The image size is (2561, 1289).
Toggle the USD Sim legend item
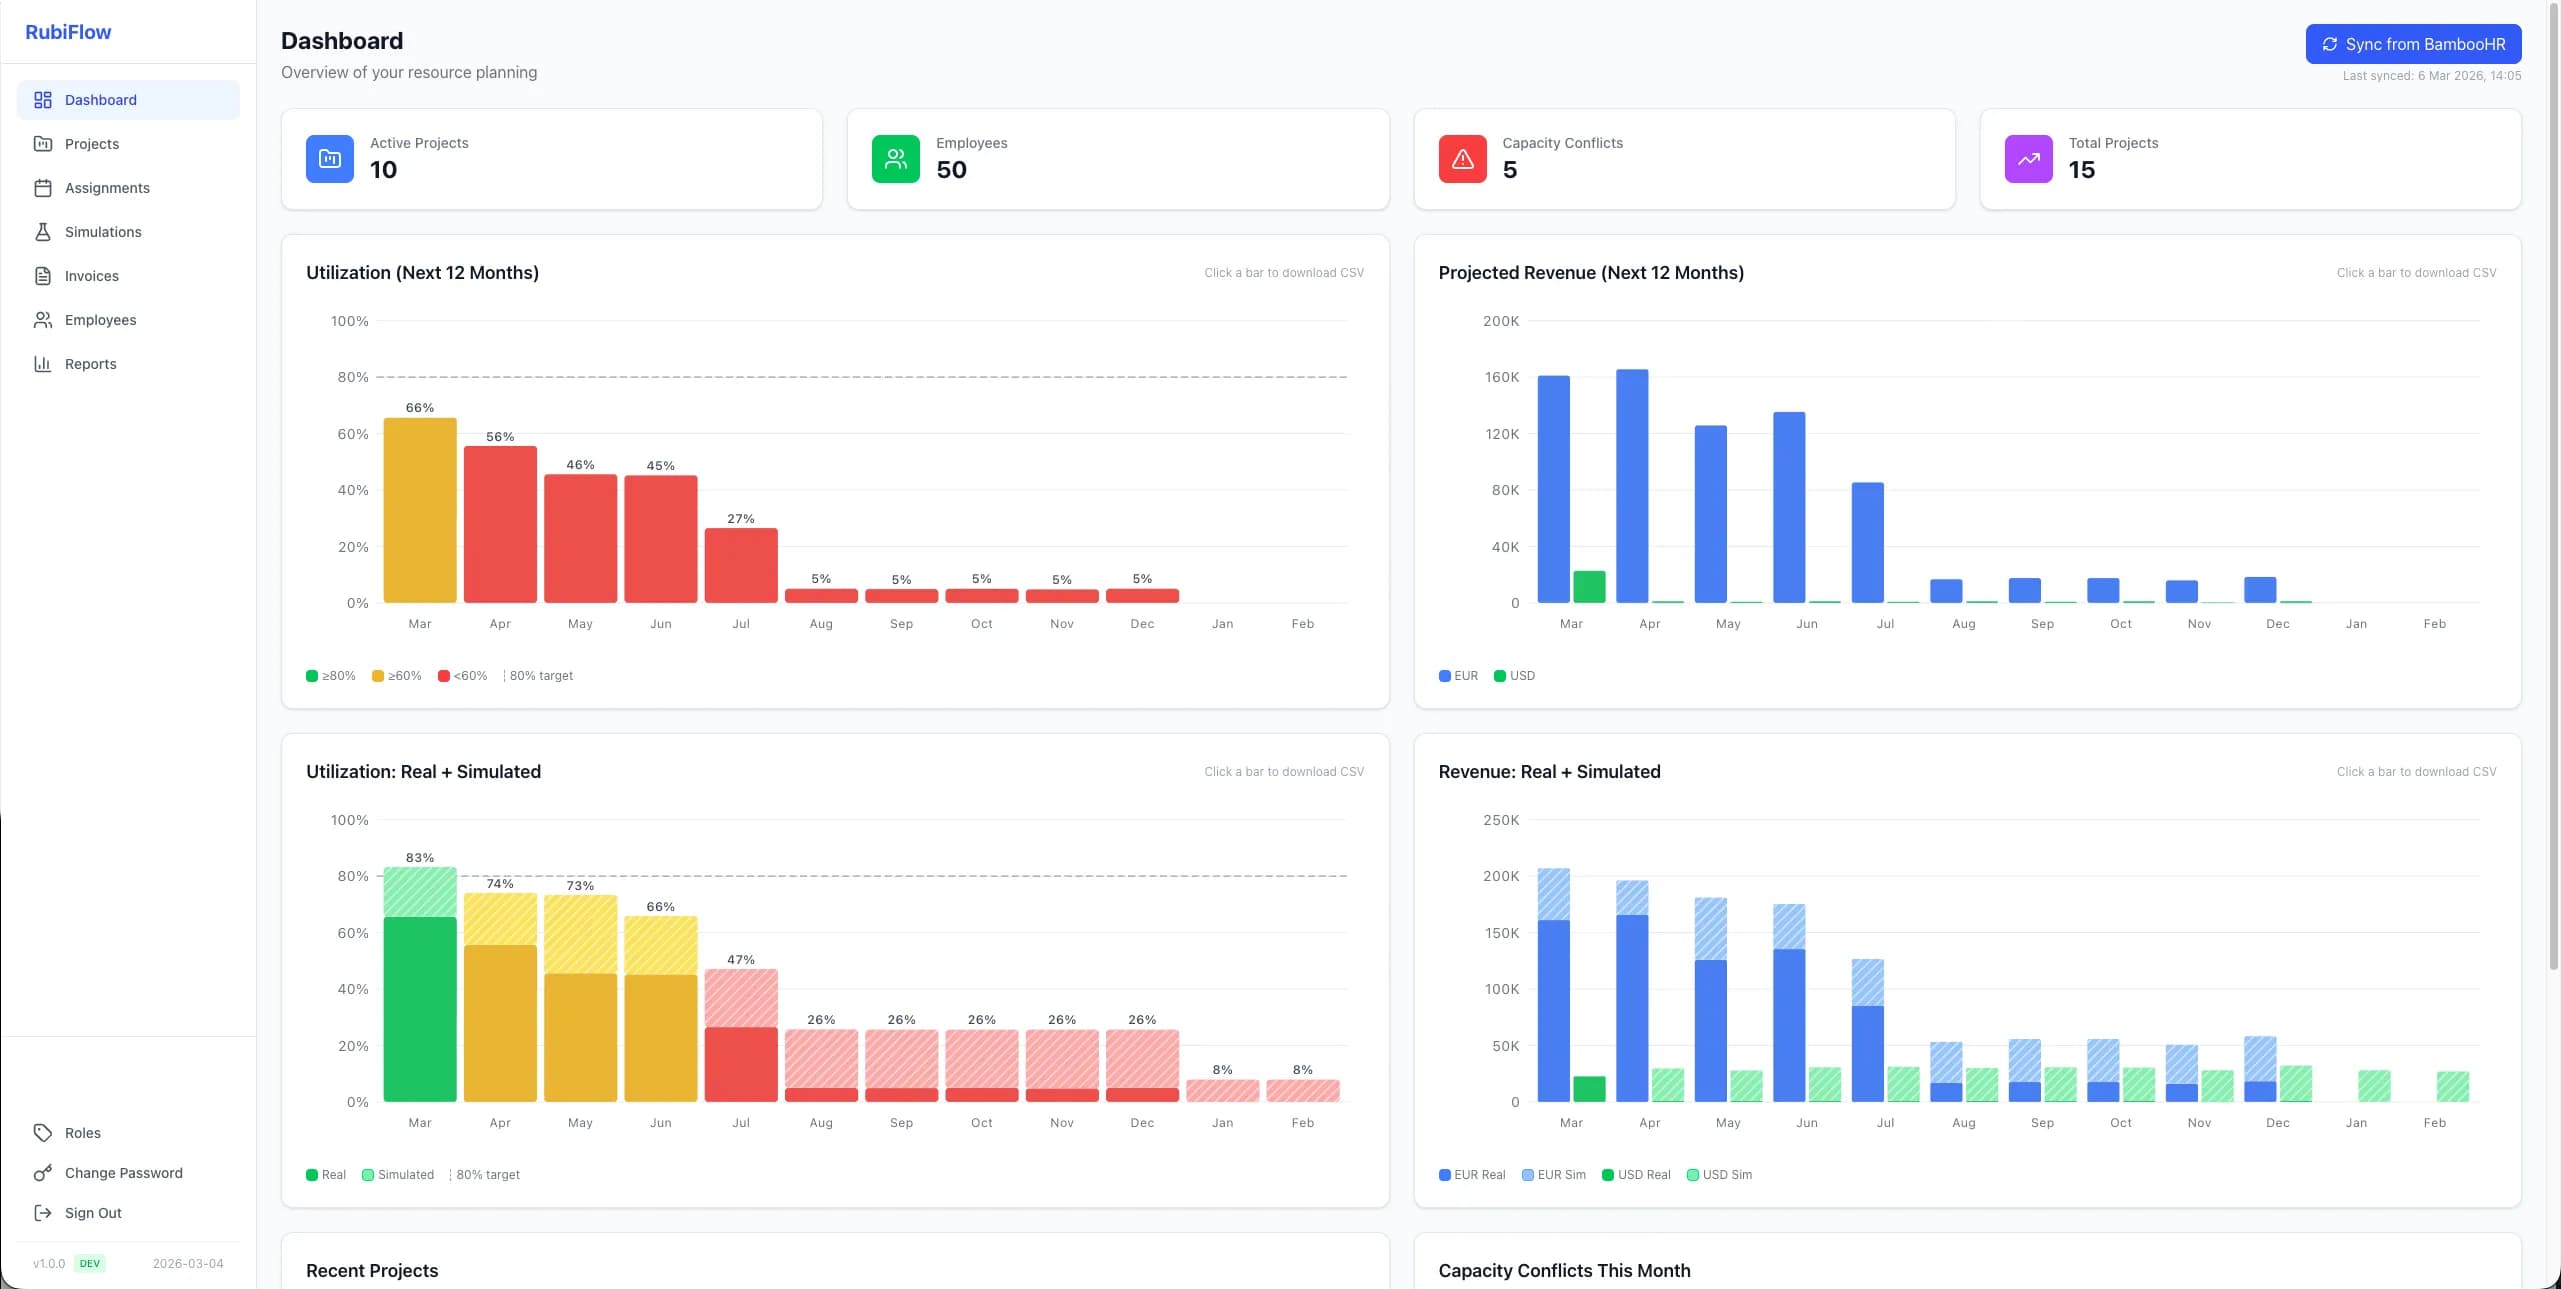[1719, 1175]
